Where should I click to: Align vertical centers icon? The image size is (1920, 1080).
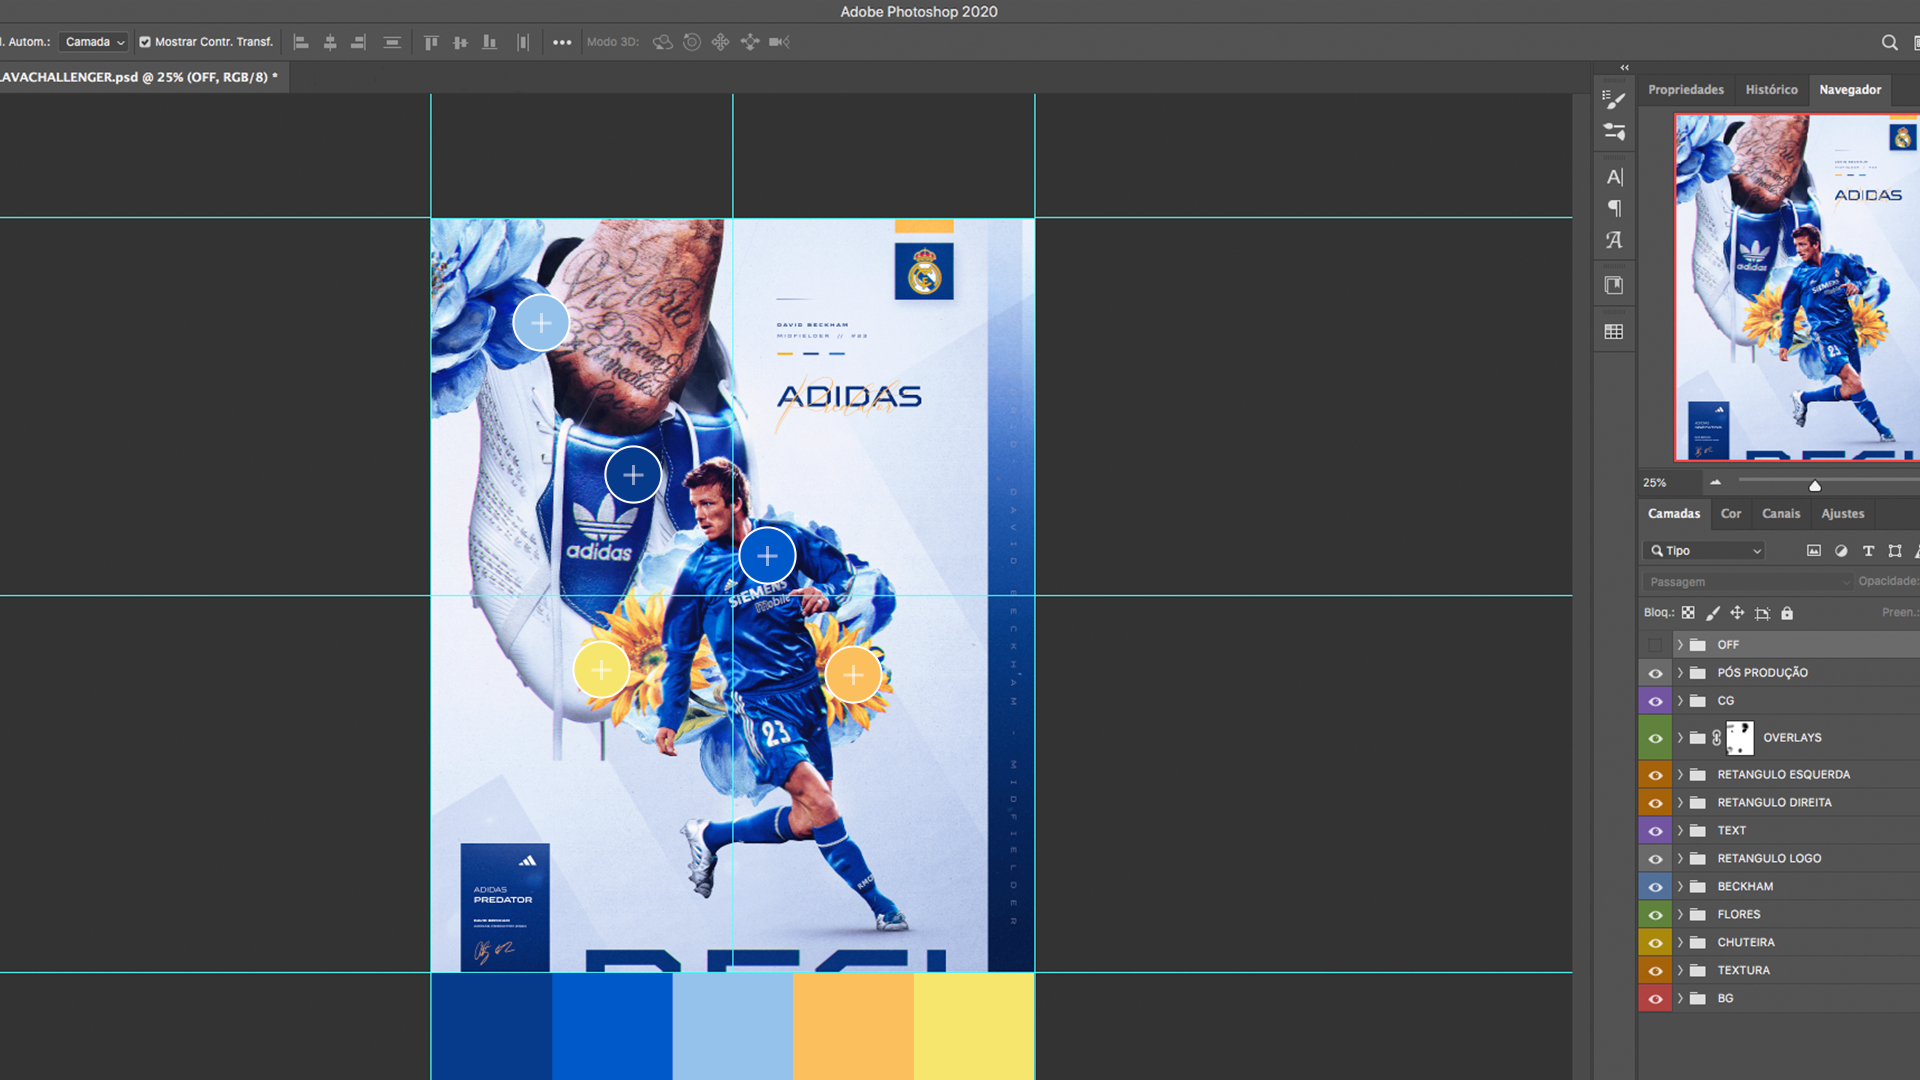(x=460, y=42)
